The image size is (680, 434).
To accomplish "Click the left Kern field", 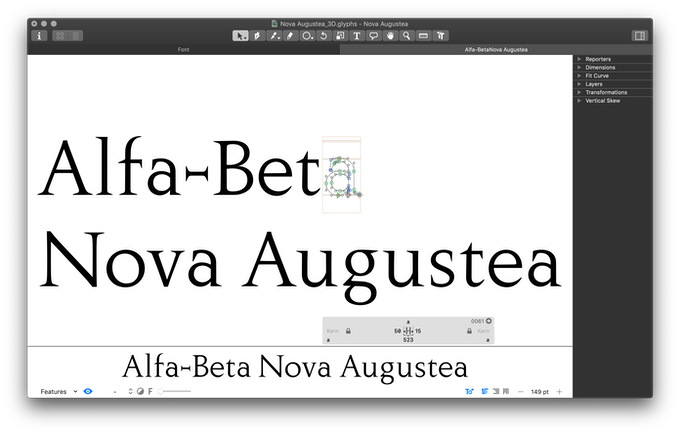I will coord(333,331).
